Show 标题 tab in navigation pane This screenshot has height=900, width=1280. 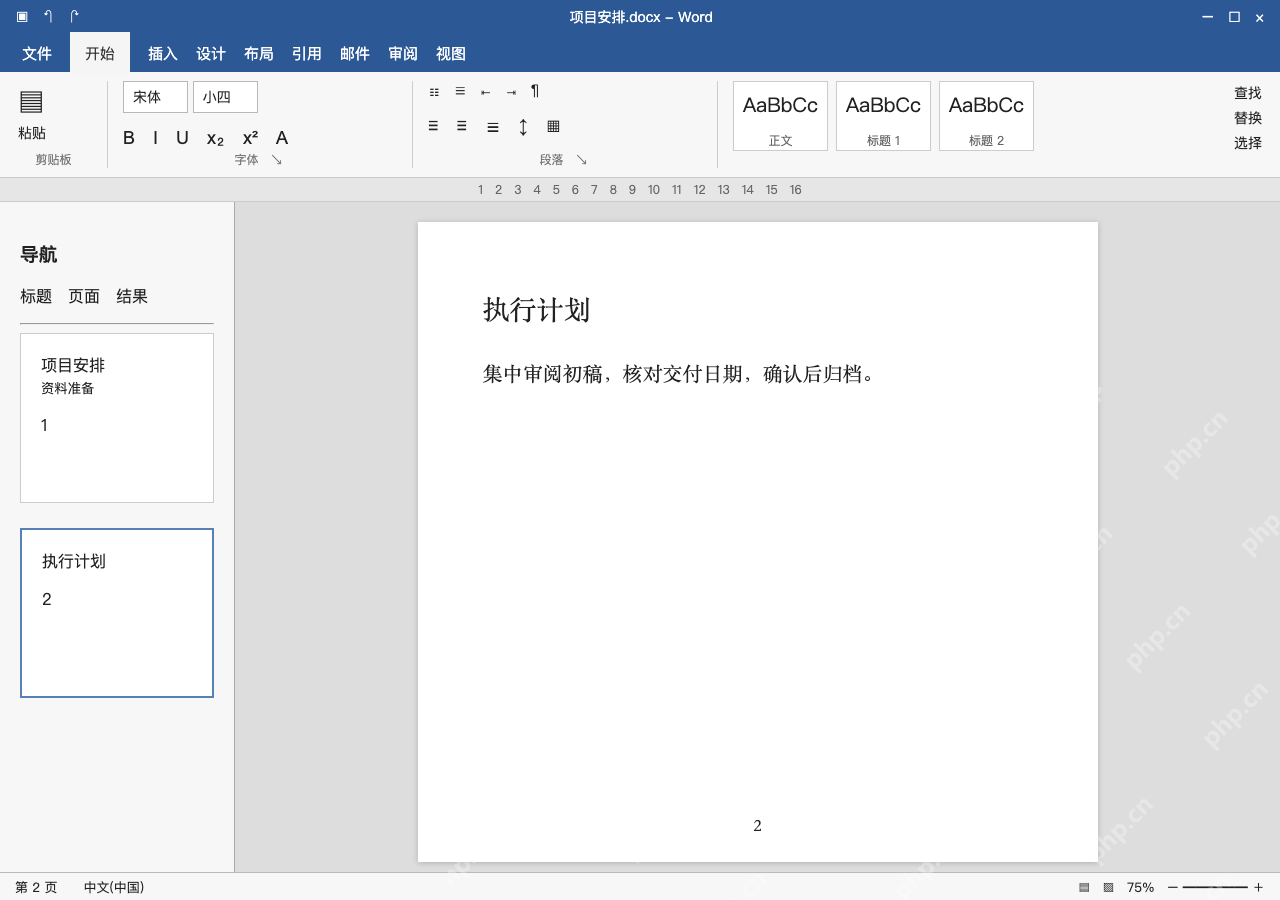36,296
